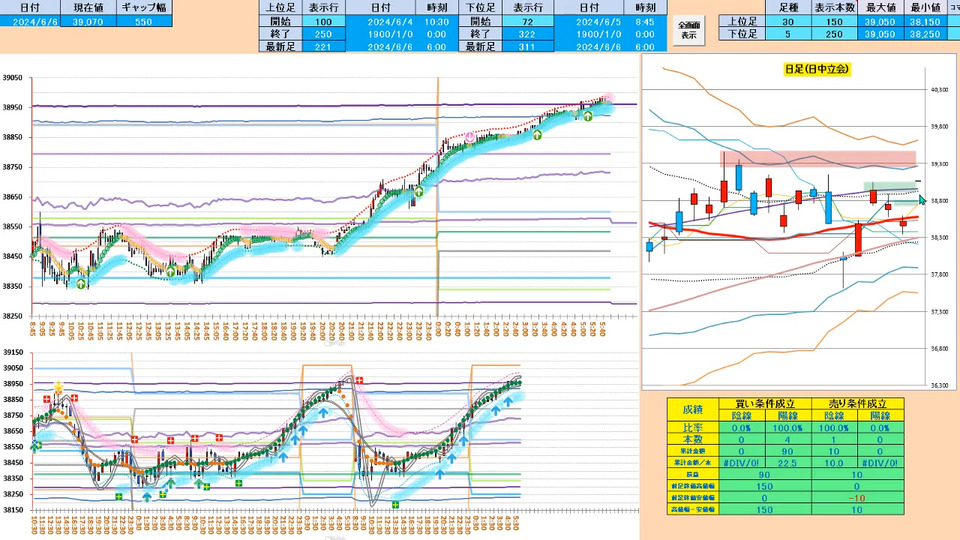Click the 36,300 axis label on daily chart
960x540 pixels.
[939, 386]
